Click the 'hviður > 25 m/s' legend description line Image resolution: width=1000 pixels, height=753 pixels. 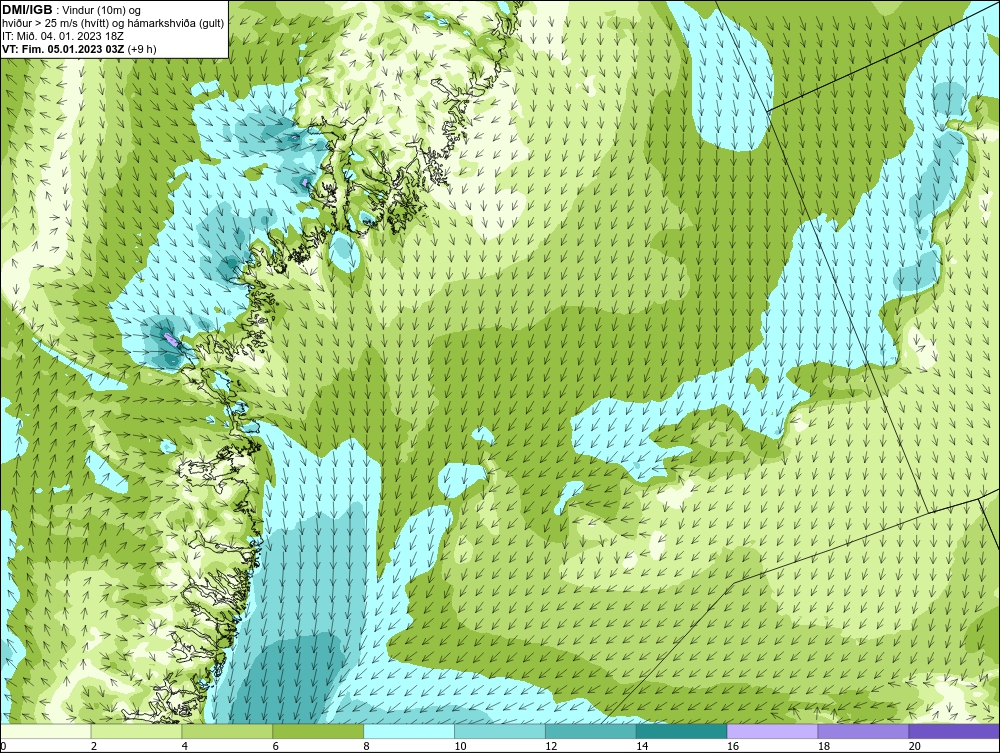113,23
